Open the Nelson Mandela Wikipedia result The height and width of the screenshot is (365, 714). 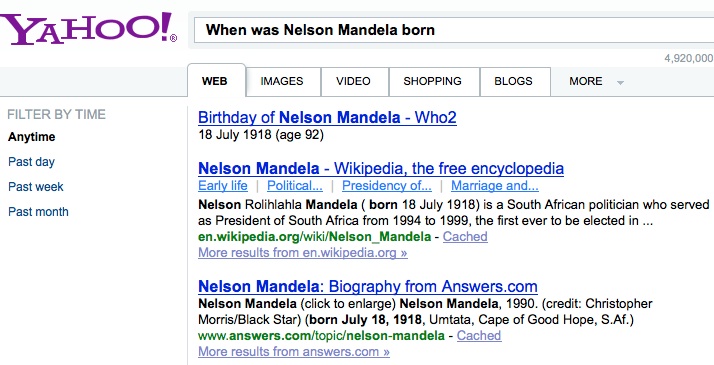(381, 168)
